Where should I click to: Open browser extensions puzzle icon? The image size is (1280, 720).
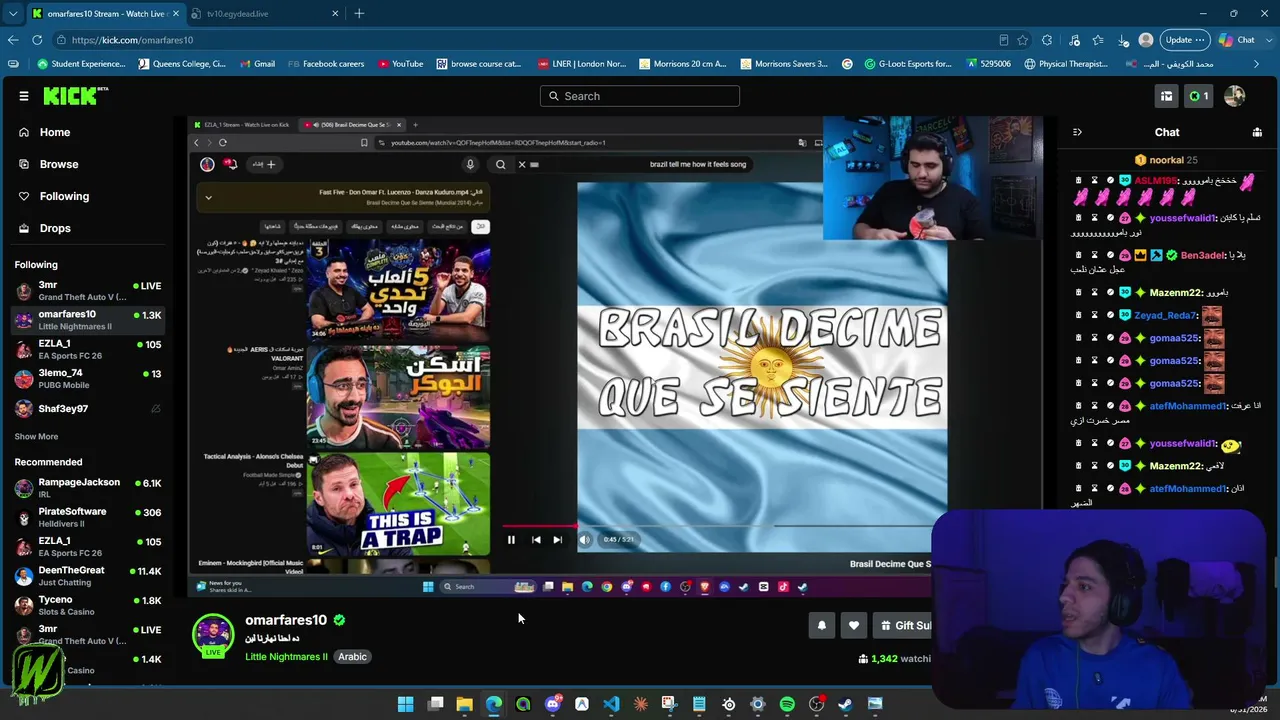[x=1047, y=40]
